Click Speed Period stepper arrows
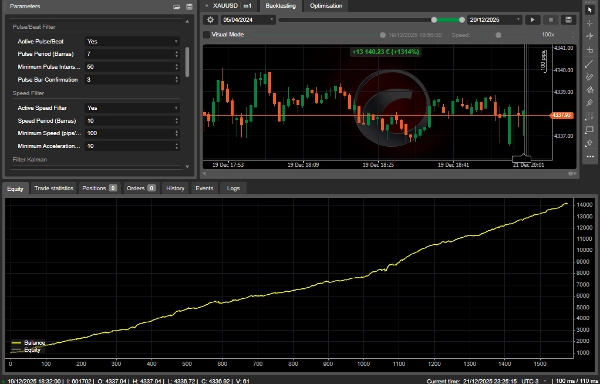Viewport: 600px width, 384px height. (176, 121)
